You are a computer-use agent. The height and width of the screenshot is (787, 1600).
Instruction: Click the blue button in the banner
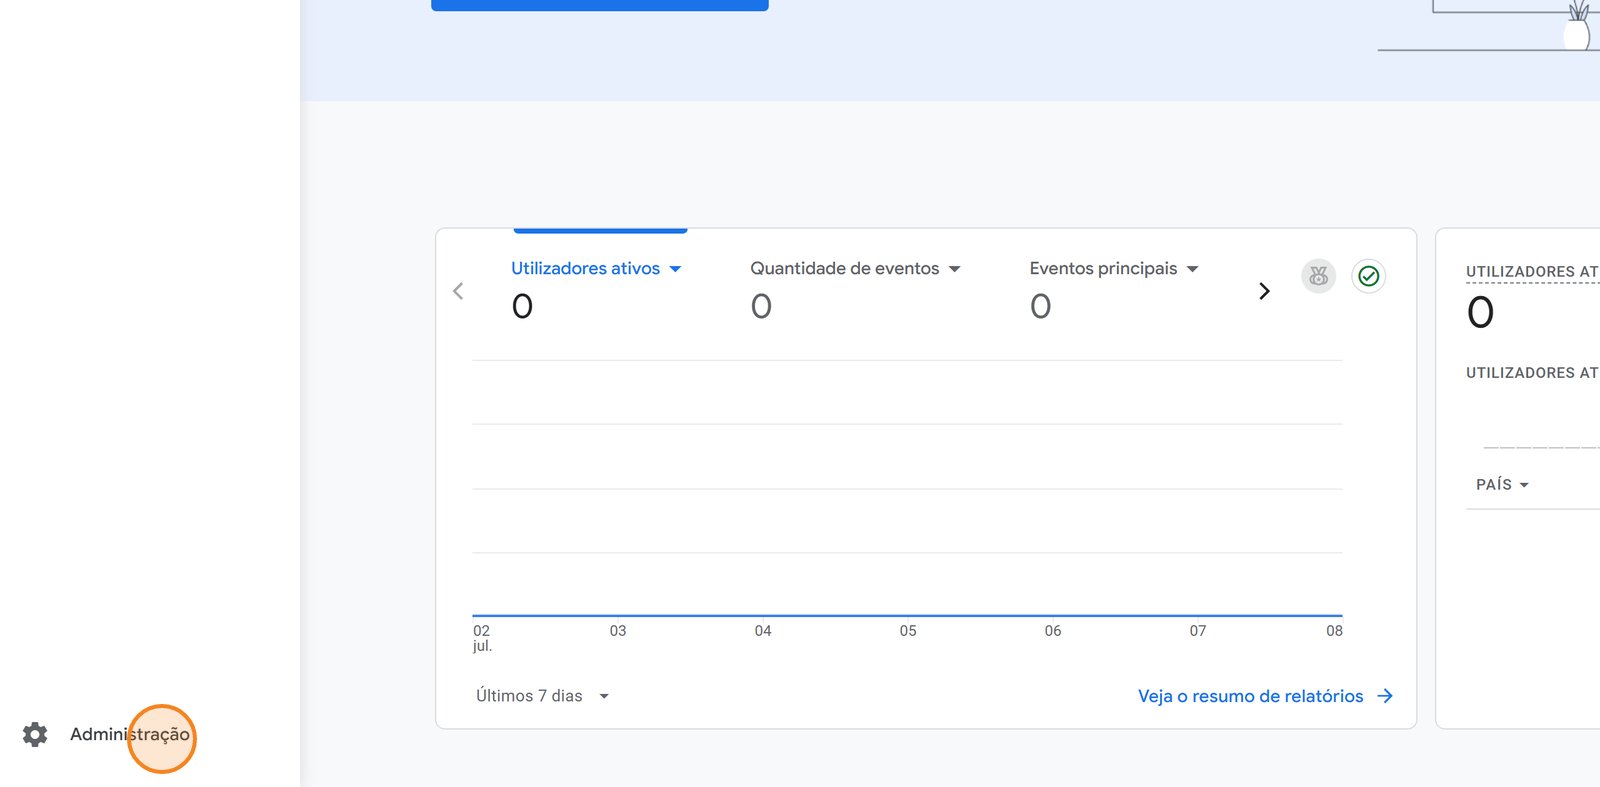click(x=599, y=4)
